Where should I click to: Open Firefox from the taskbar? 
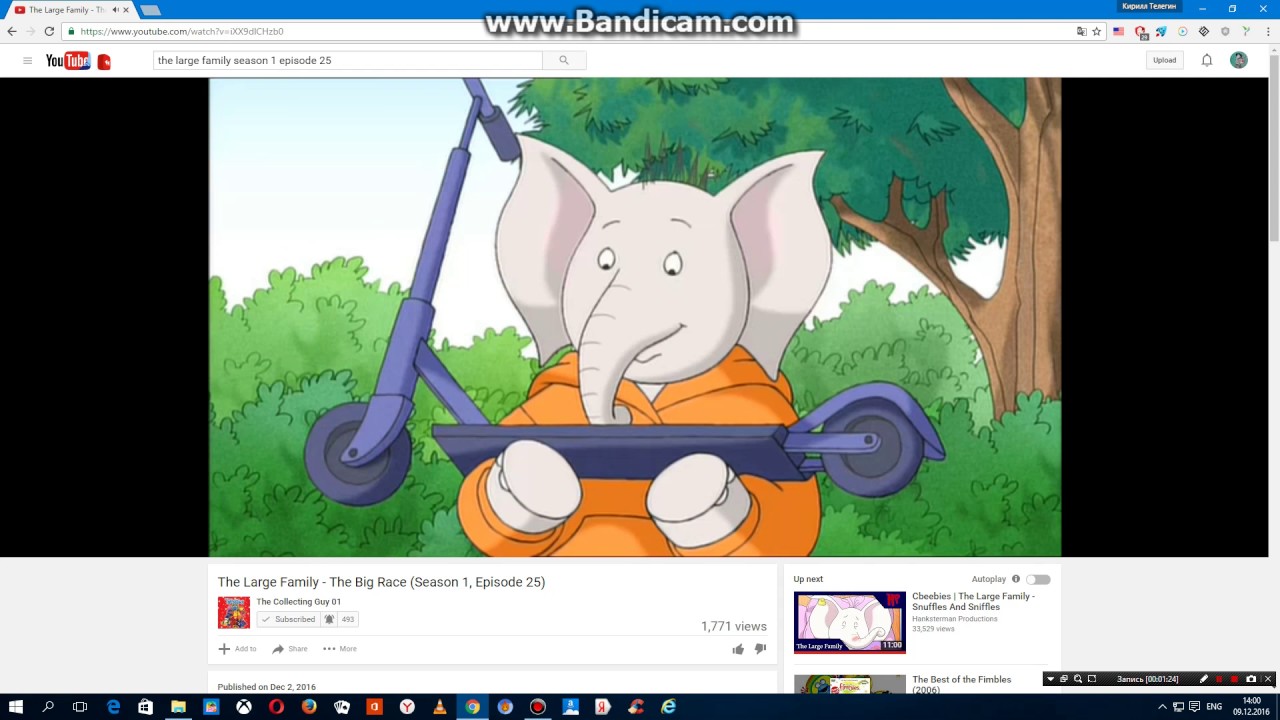click(309, 707)
